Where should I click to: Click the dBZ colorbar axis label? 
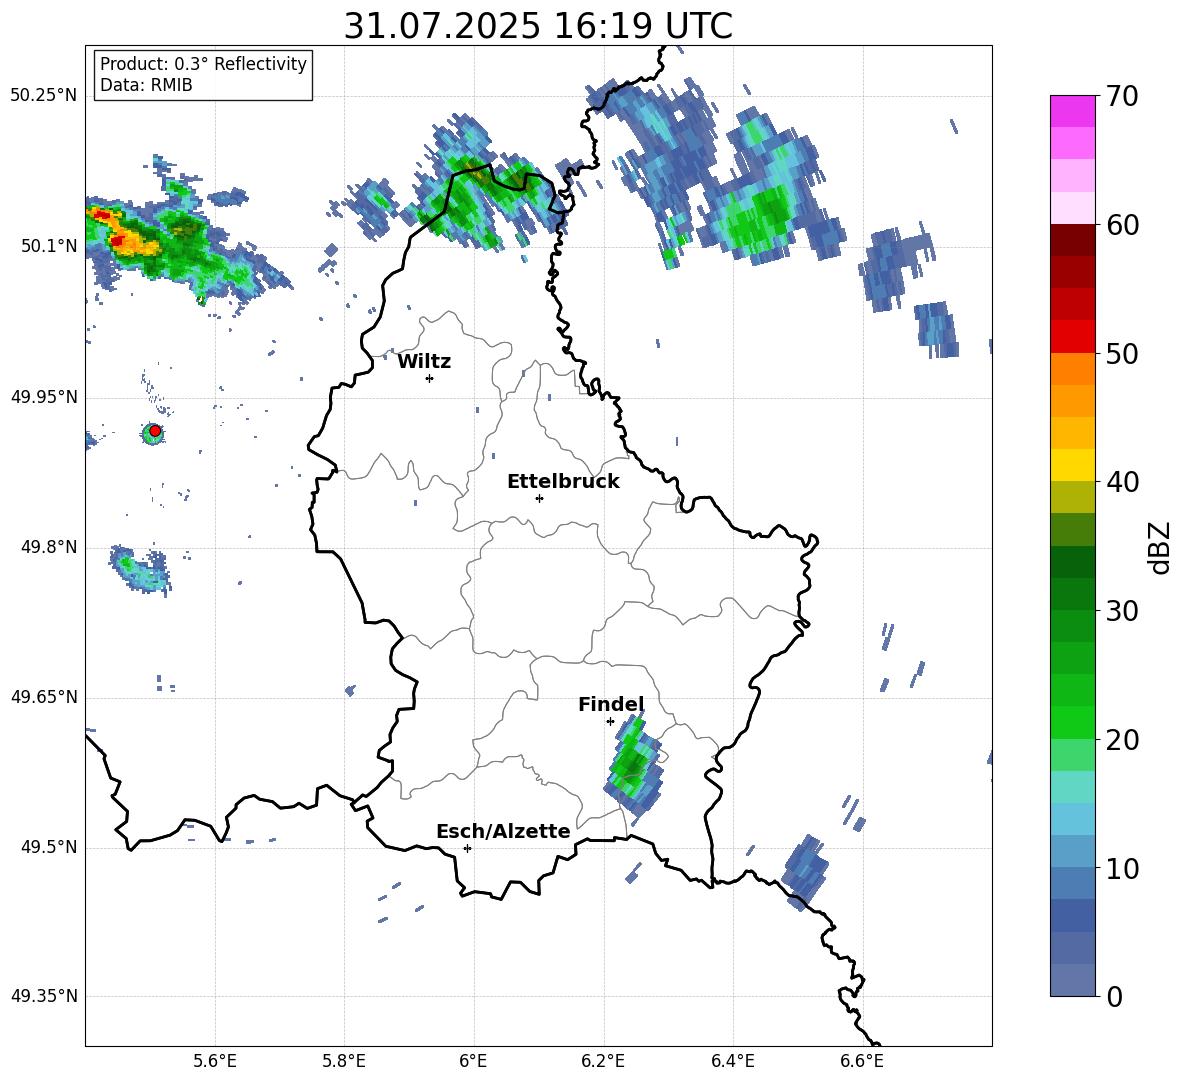tap(1161, 547)
